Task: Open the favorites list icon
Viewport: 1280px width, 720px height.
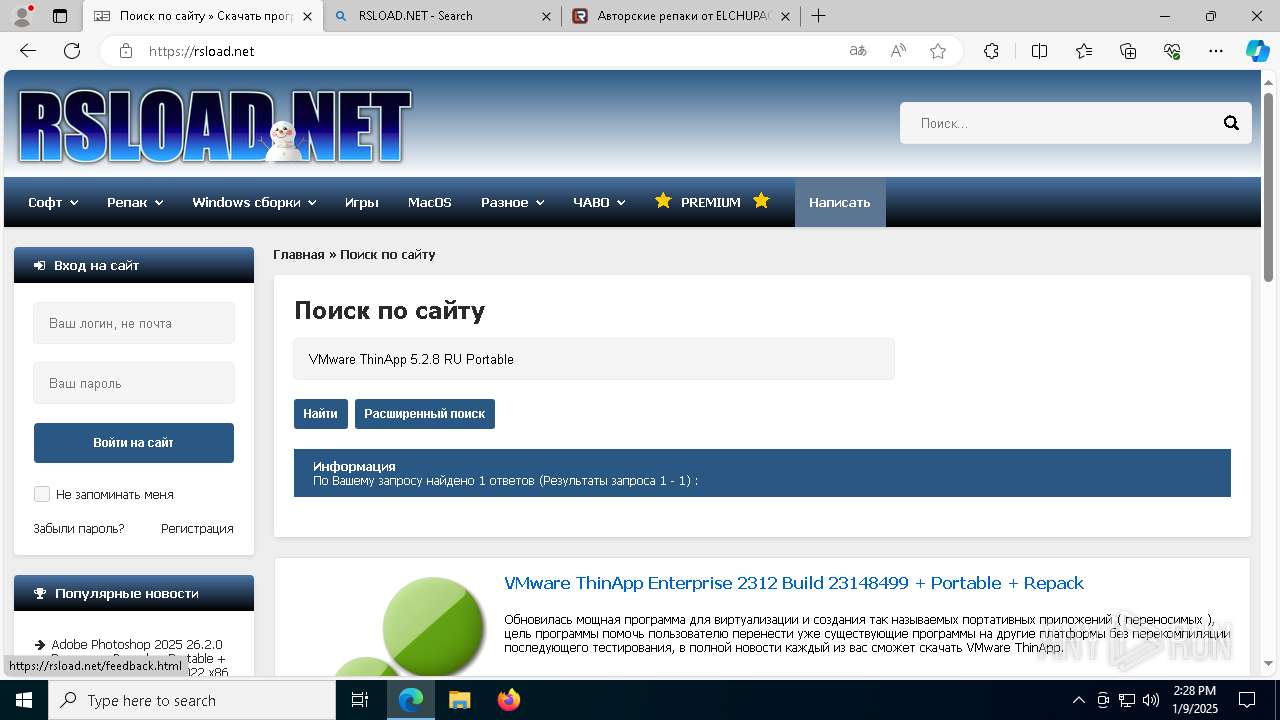Action: click(x=1084, y=51)
